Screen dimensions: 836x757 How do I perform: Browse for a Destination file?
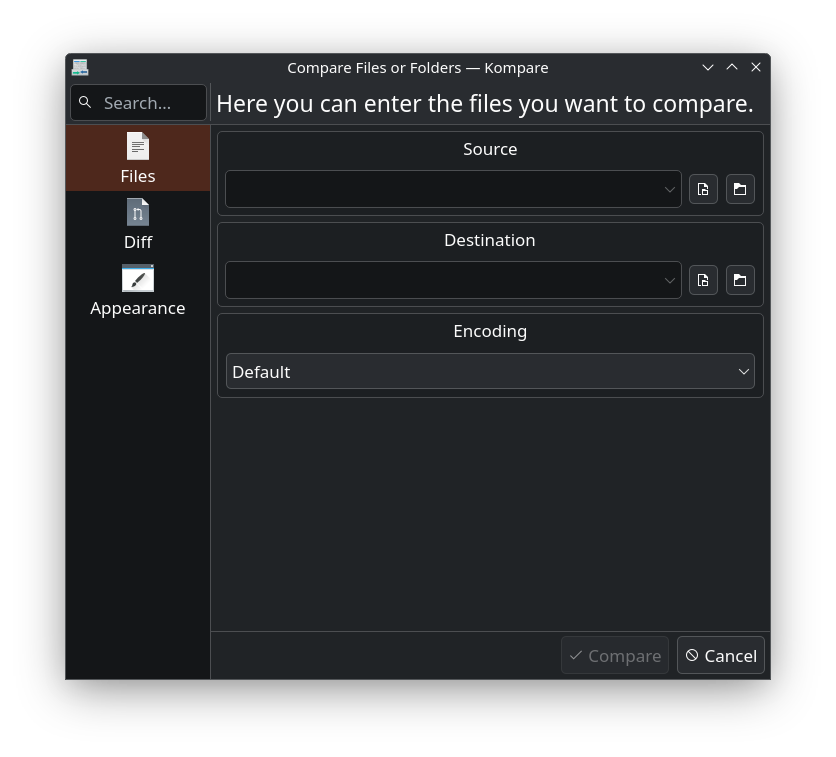[703, 280]
